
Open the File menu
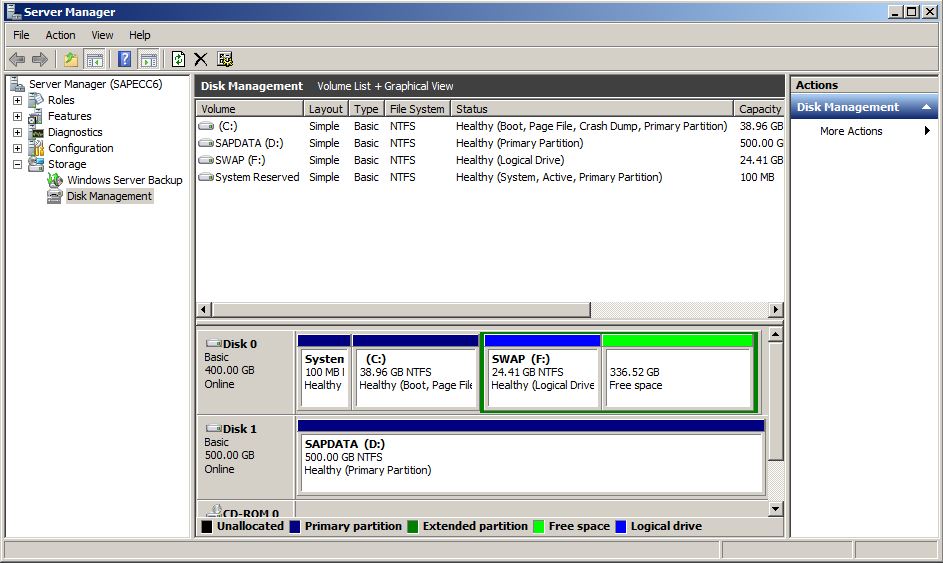[21, 35]
